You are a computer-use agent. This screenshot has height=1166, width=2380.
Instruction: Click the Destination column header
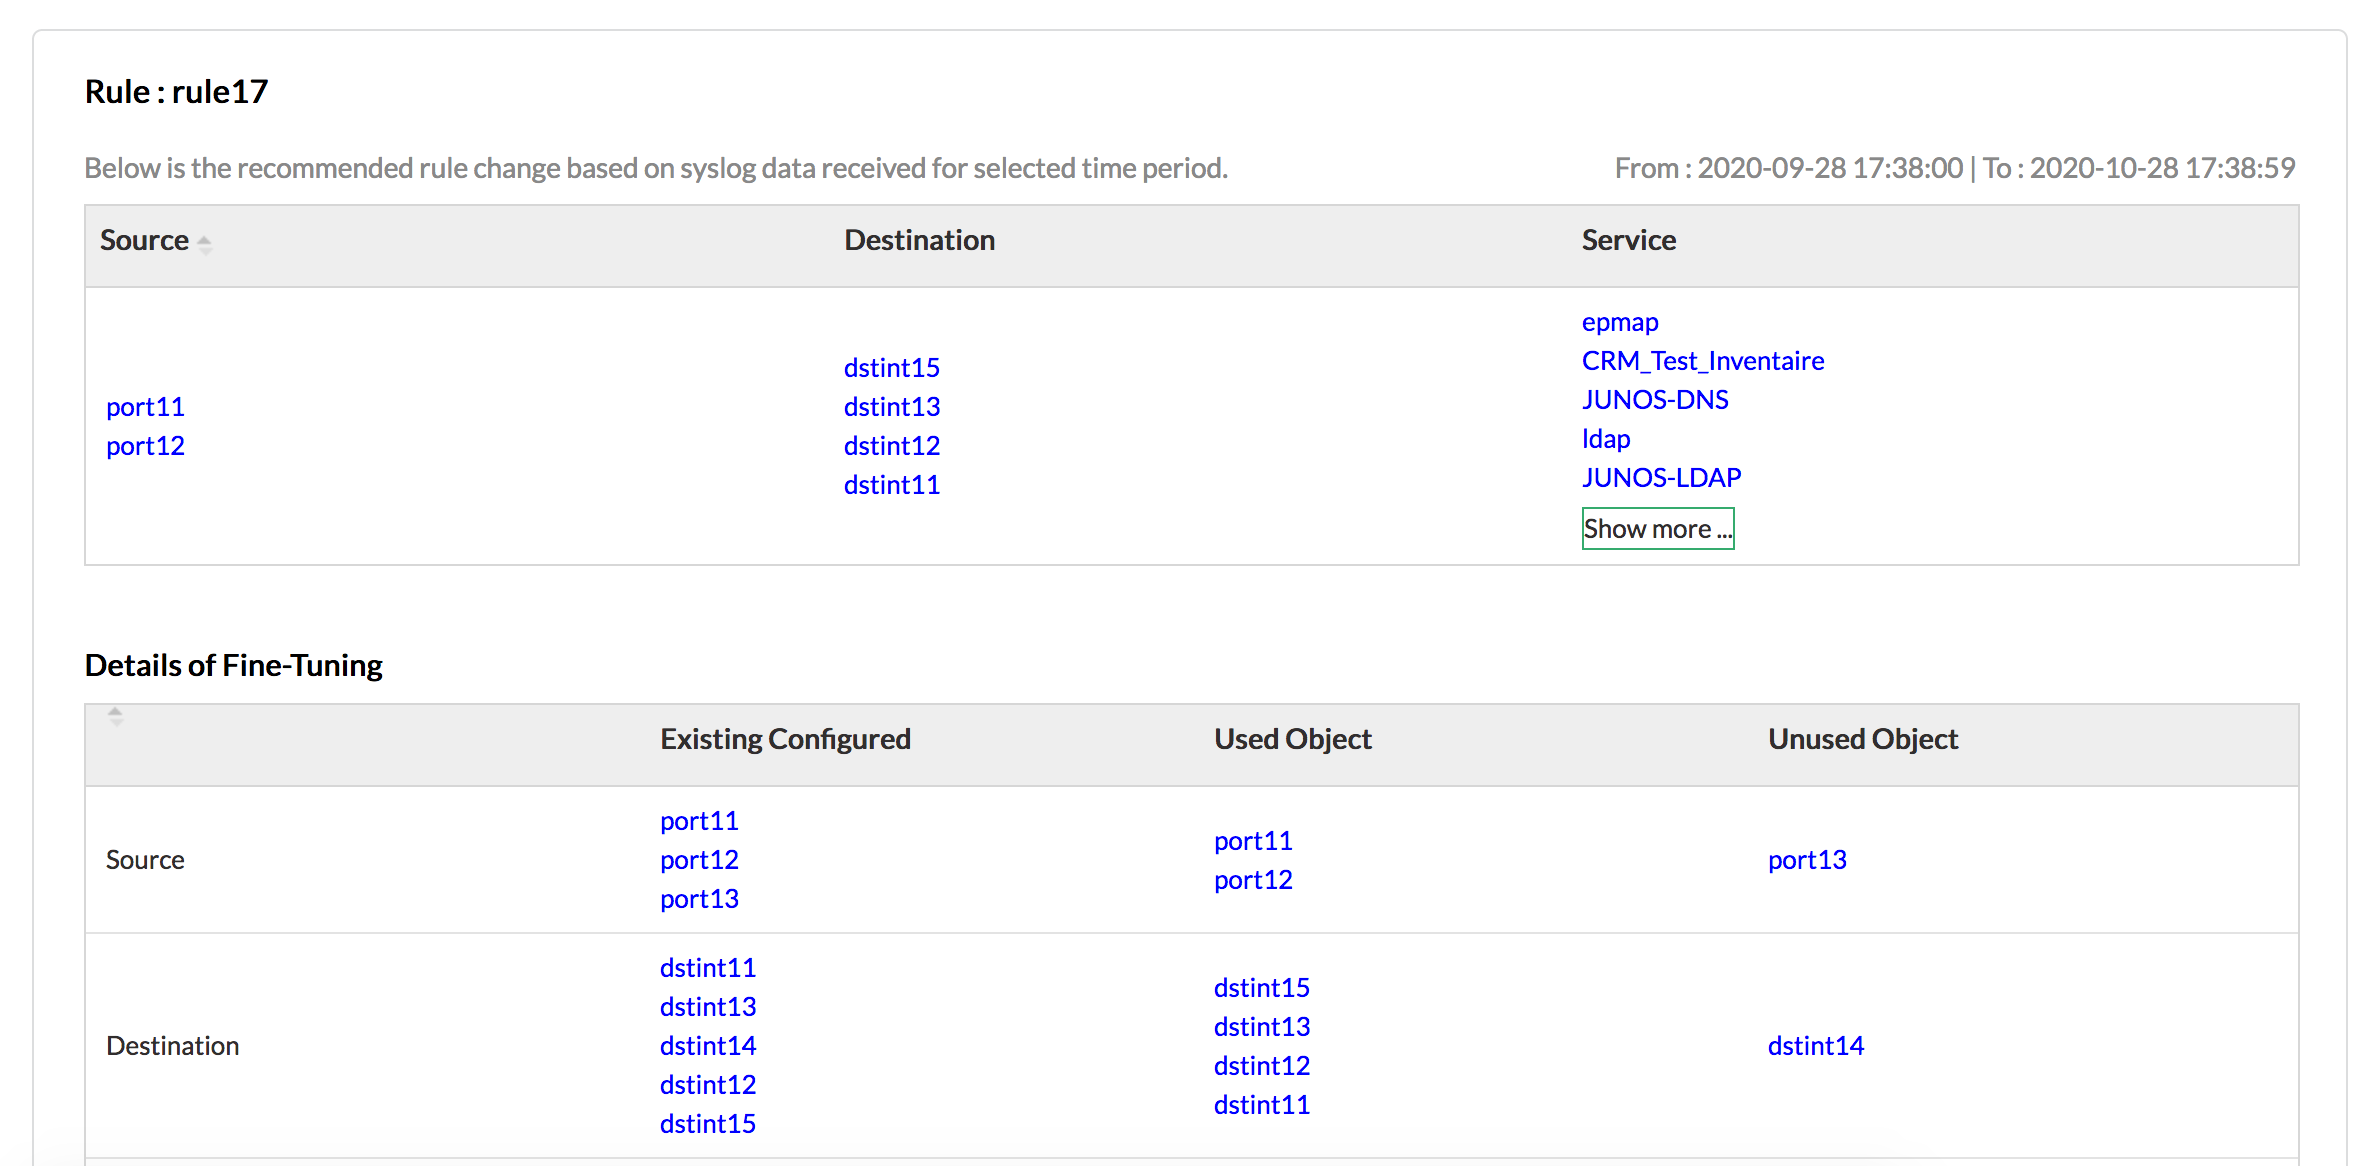(x=919, y=240)
